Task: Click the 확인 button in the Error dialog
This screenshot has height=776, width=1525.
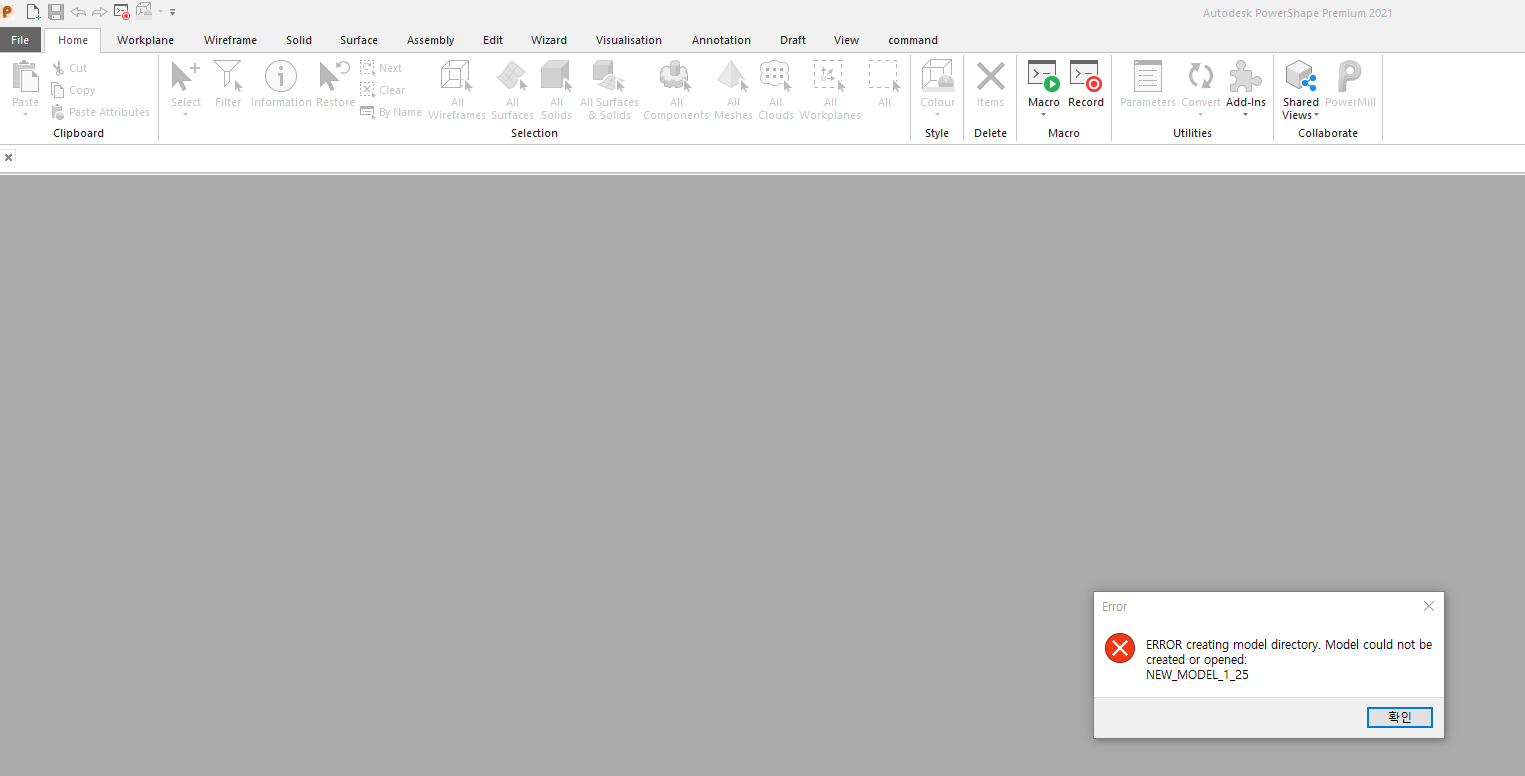Action: coord(1399,717)
